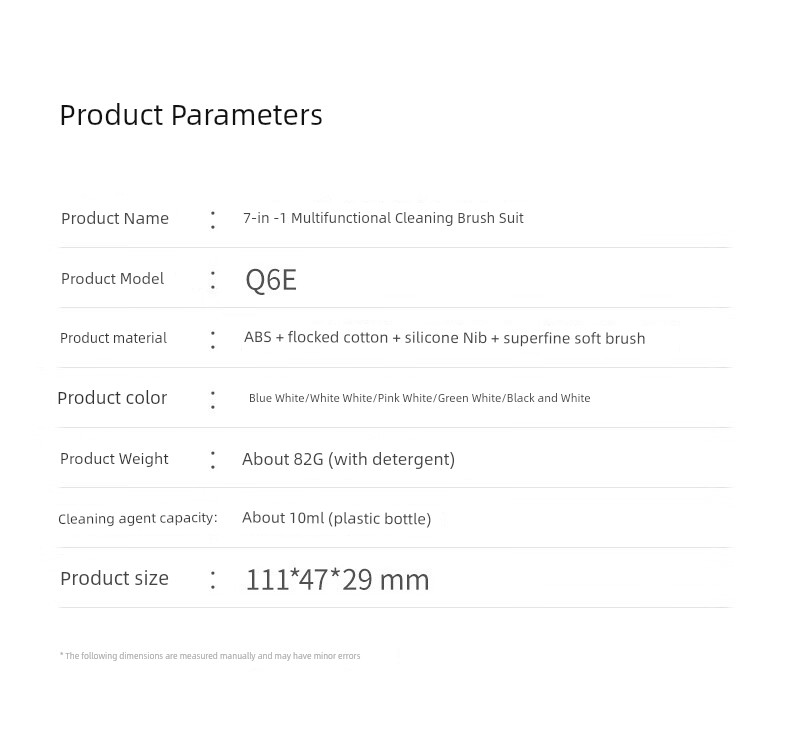
Task: Select the Product color label
Action: pyautogui.click(x=112, y=398)
